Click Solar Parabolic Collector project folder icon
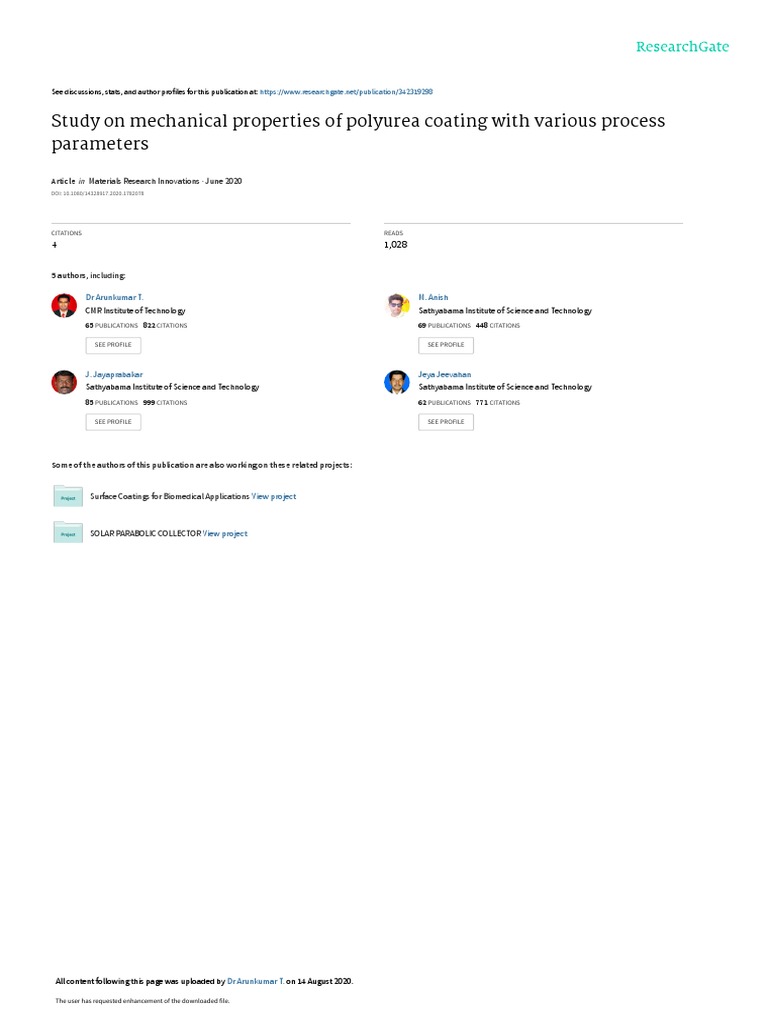The height and width of the screenshot is (1024, 768). point(68,533)
